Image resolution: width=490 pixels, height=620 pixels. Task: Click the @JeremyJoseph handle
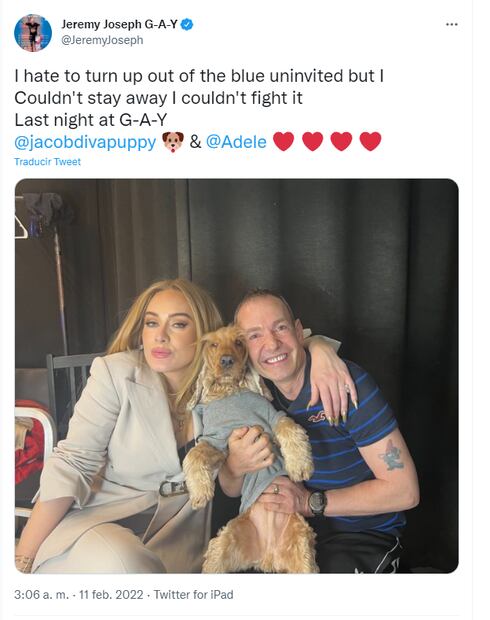102,40
